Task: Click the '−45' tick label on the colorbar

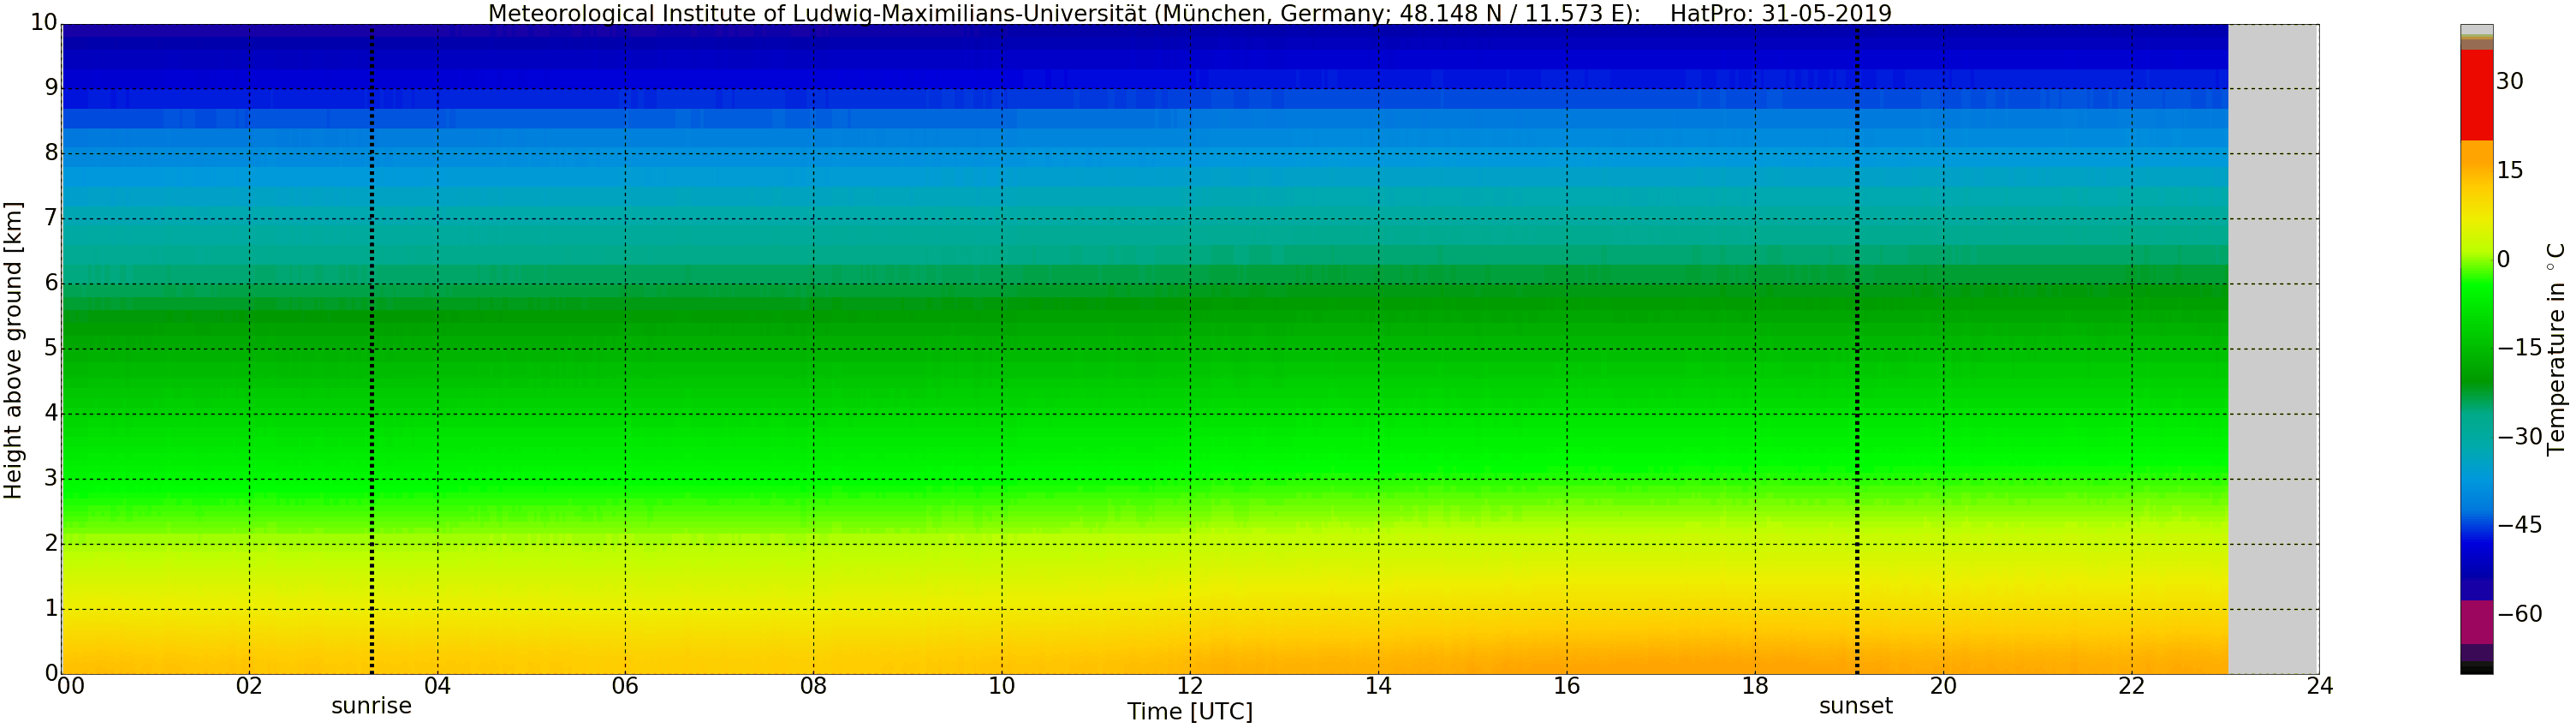Action: pyautogui.click(x=2519, y=525)
